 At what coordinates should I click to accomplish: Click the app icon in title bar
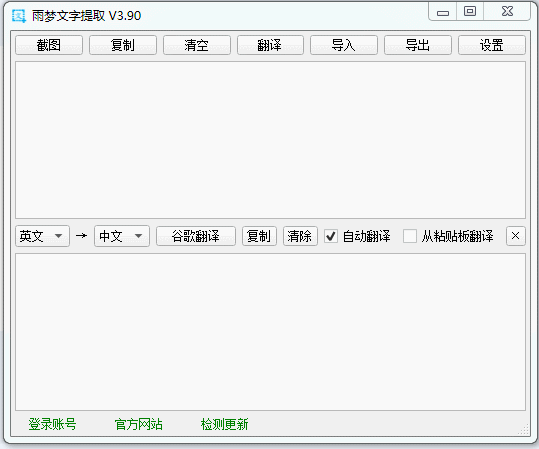[19, 15]
